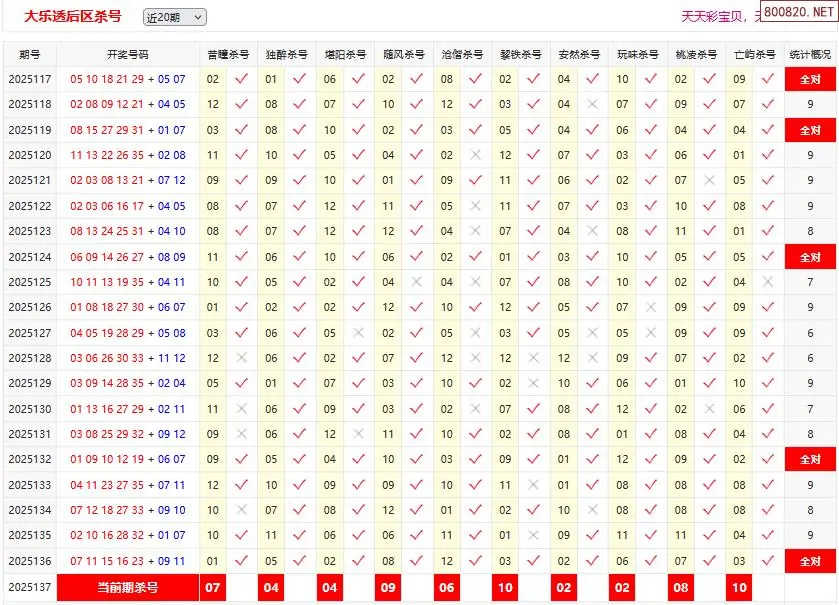Click the red 当前期杀号 label

pos(127,588)
